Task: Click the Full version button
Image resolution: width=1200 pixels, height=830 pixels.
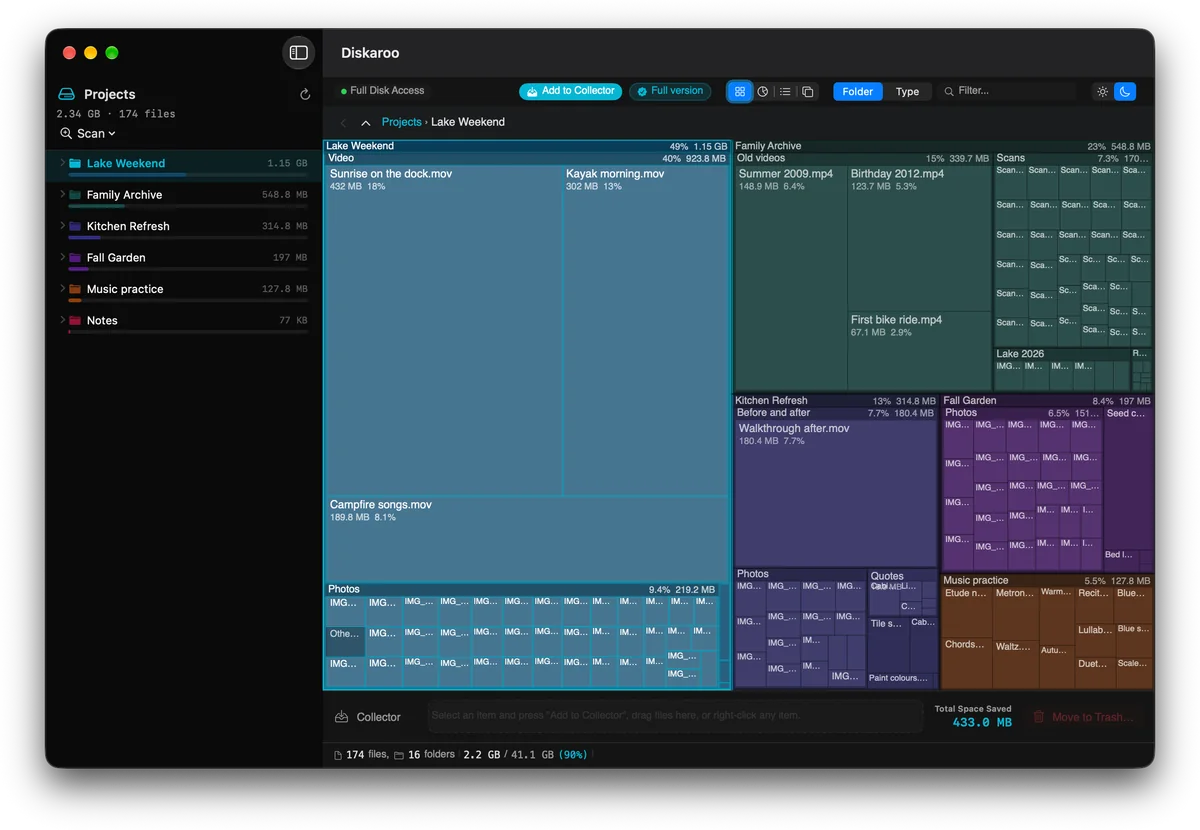Action: (670, 91)
